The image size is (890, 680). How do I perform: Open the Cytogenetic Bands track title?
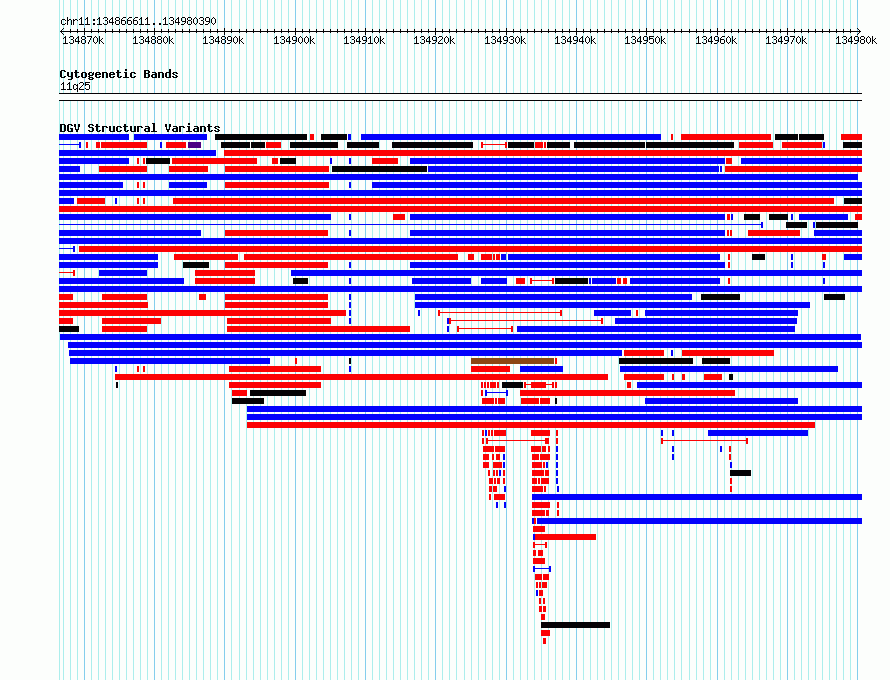tap(119, 74)
